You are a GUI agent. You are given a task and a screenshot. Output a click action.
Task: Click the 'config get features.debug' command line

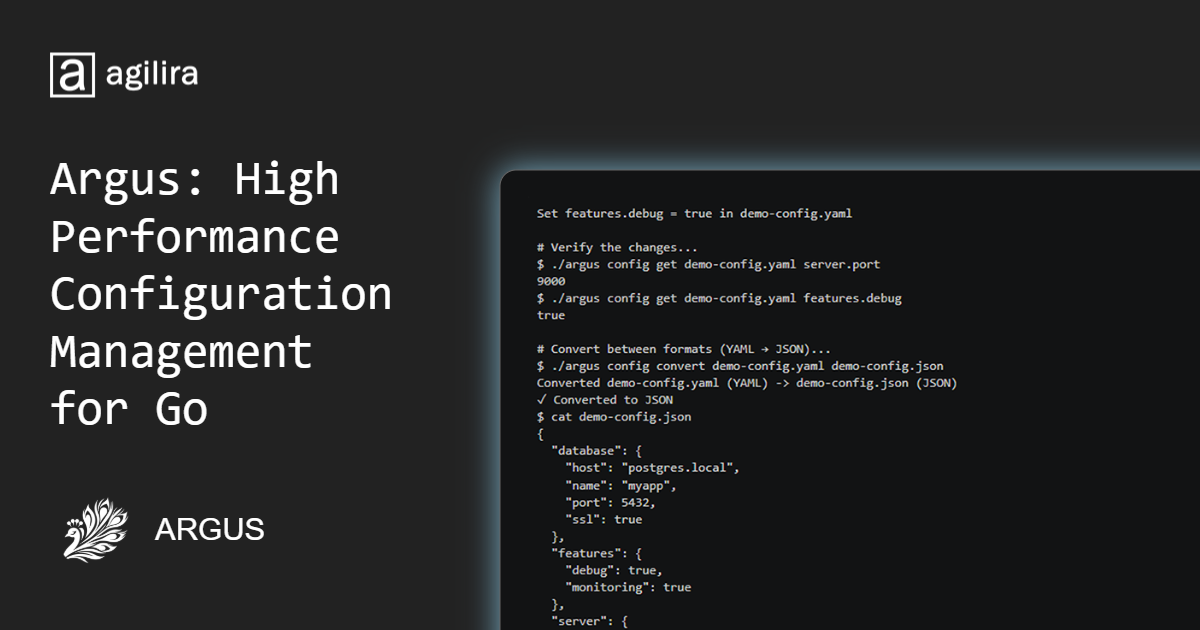tap(719, 298)
